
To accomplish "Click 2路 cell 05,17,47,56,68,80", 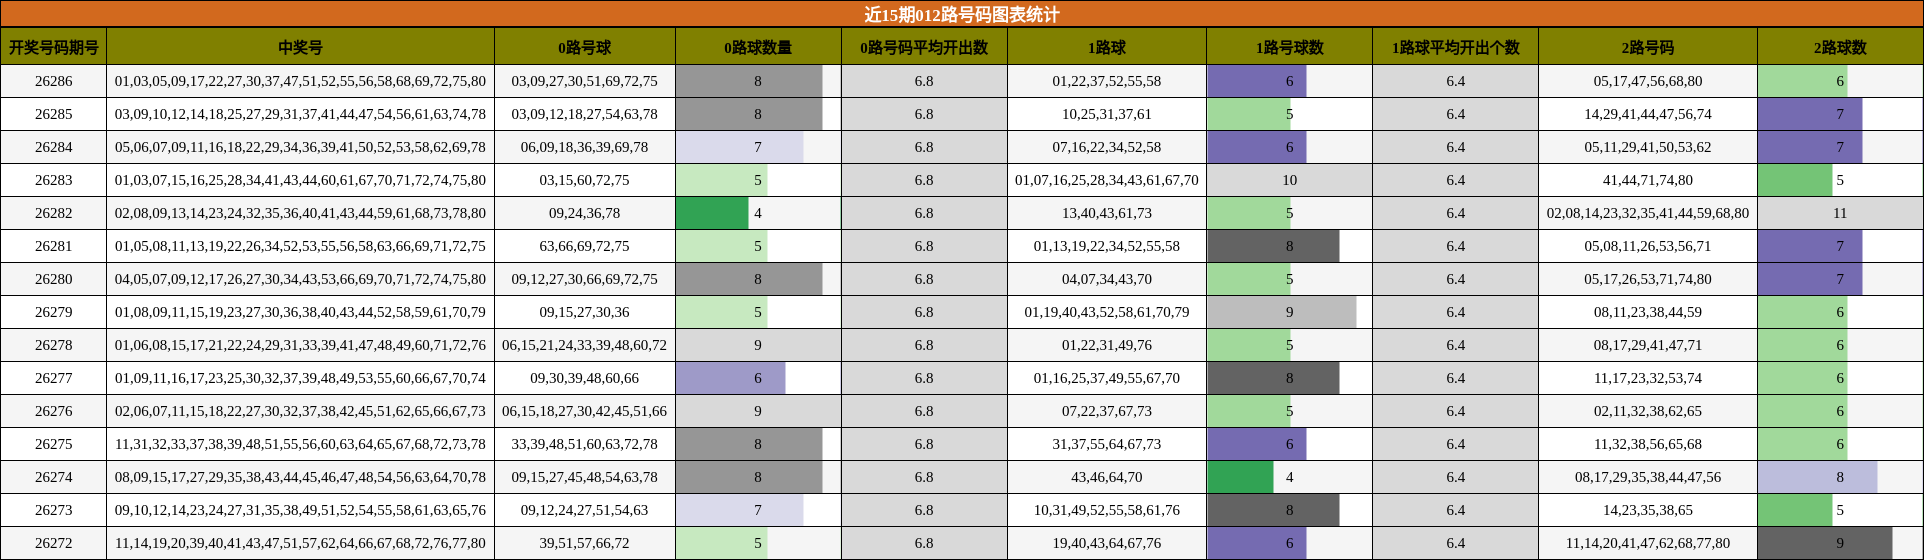I will click(1648, 81).
